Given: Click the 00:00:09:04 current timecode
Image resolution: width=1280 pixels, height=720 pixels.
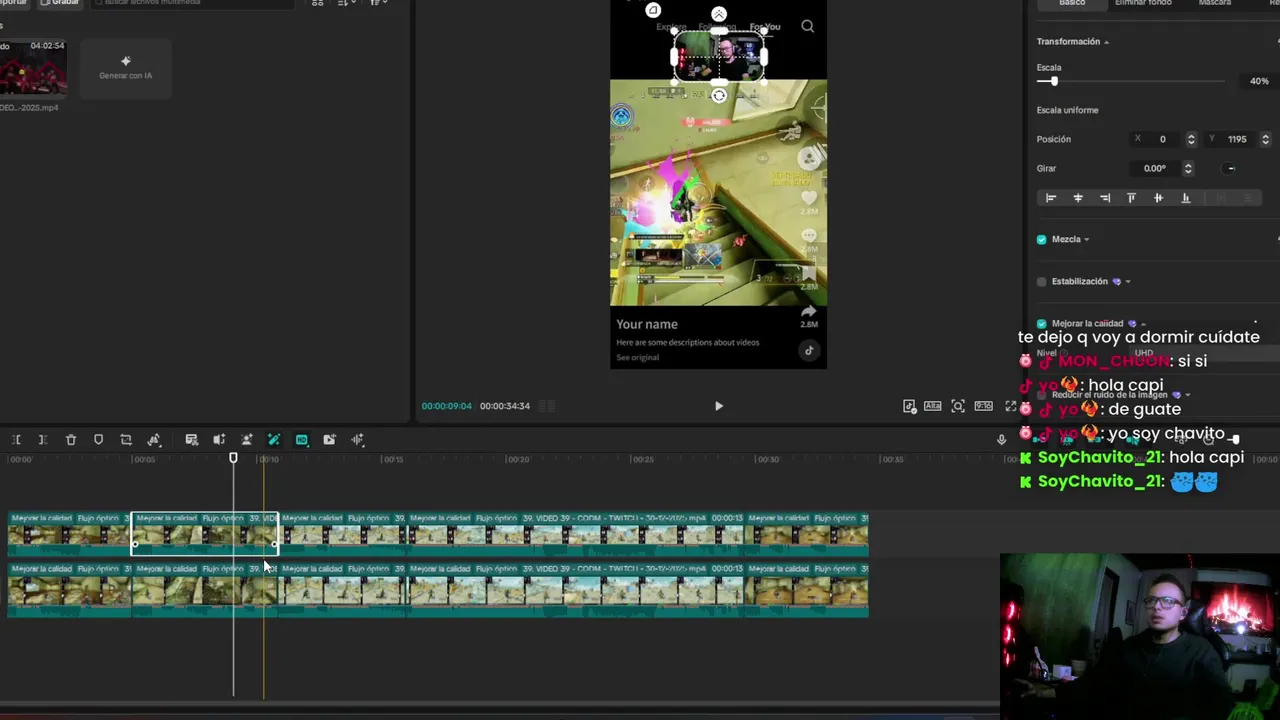Looking at the screenshot, I should pos(447,406).
